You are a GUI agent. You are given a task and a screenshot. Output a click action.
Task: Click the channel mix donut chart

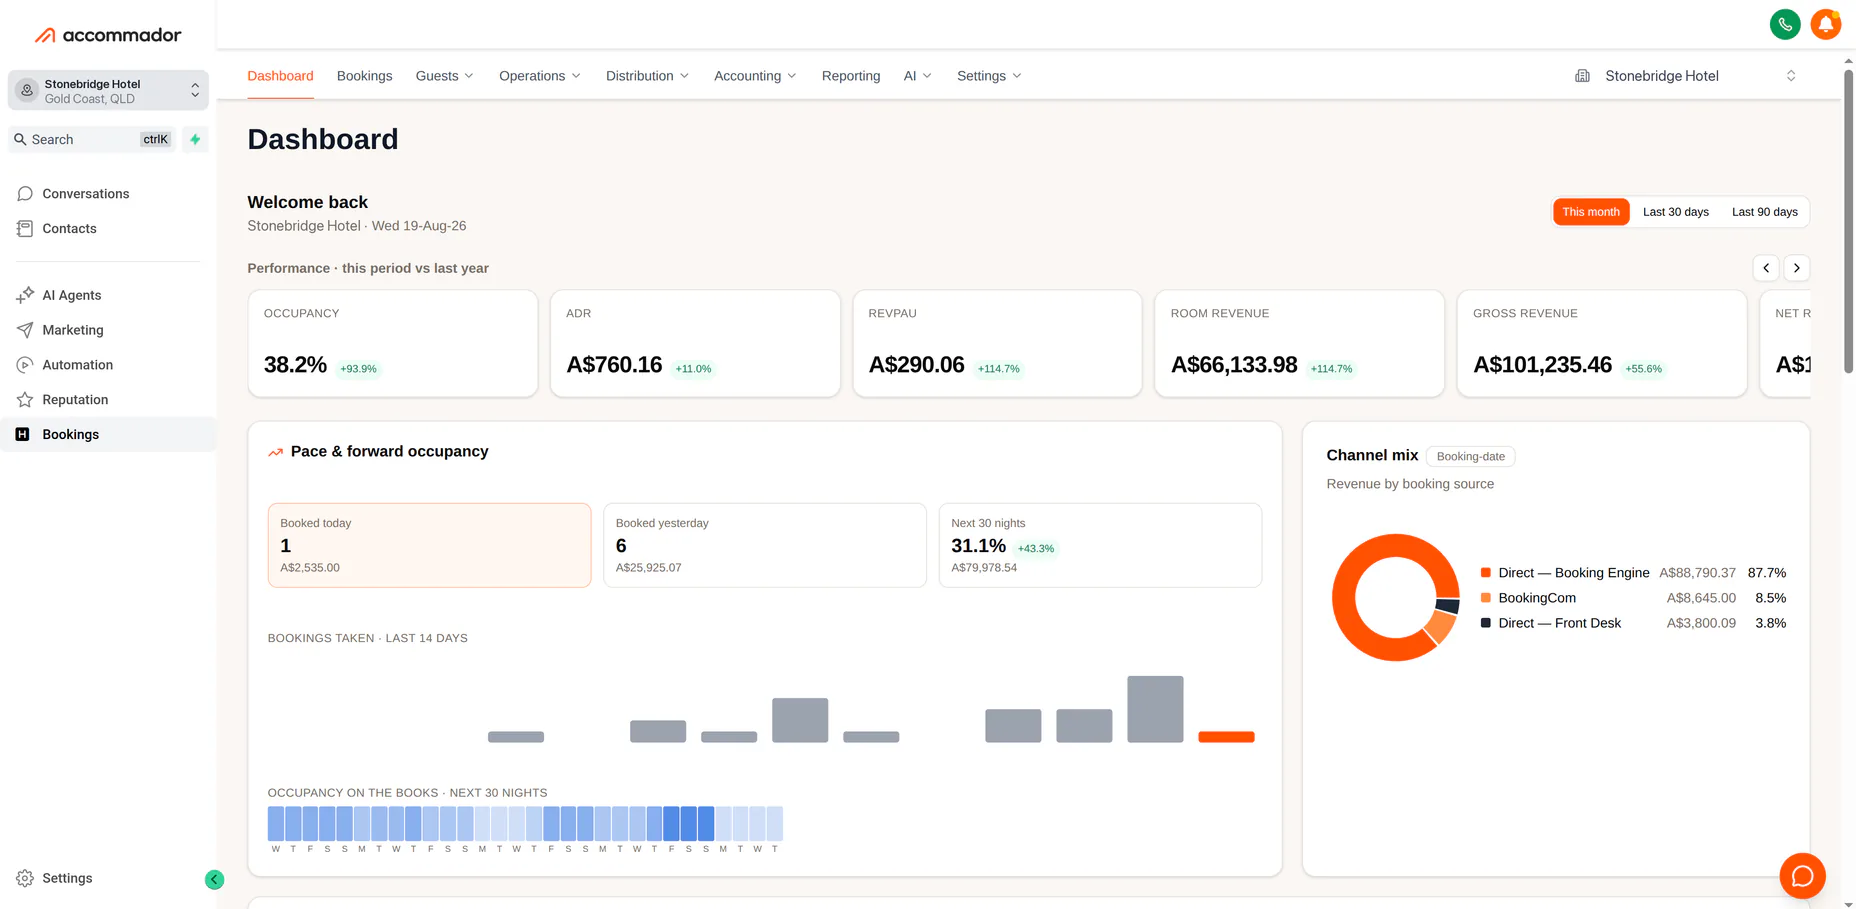tap(1396, 597)
